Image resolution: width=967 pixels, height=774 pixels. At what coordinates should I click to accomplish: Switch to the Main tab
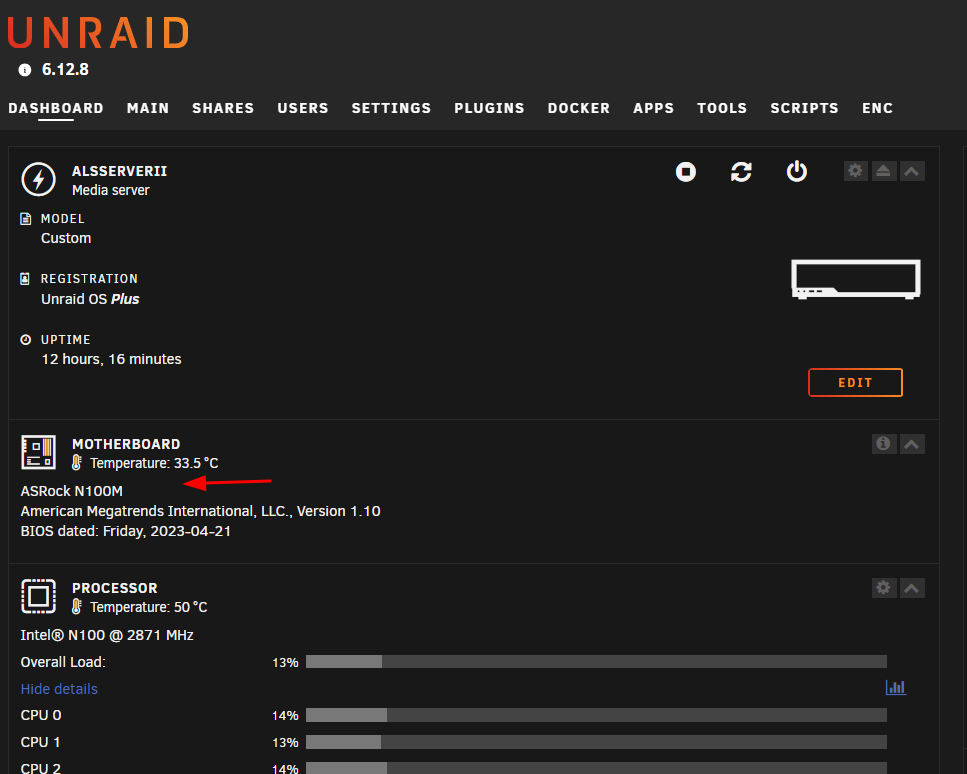[148, 109]
